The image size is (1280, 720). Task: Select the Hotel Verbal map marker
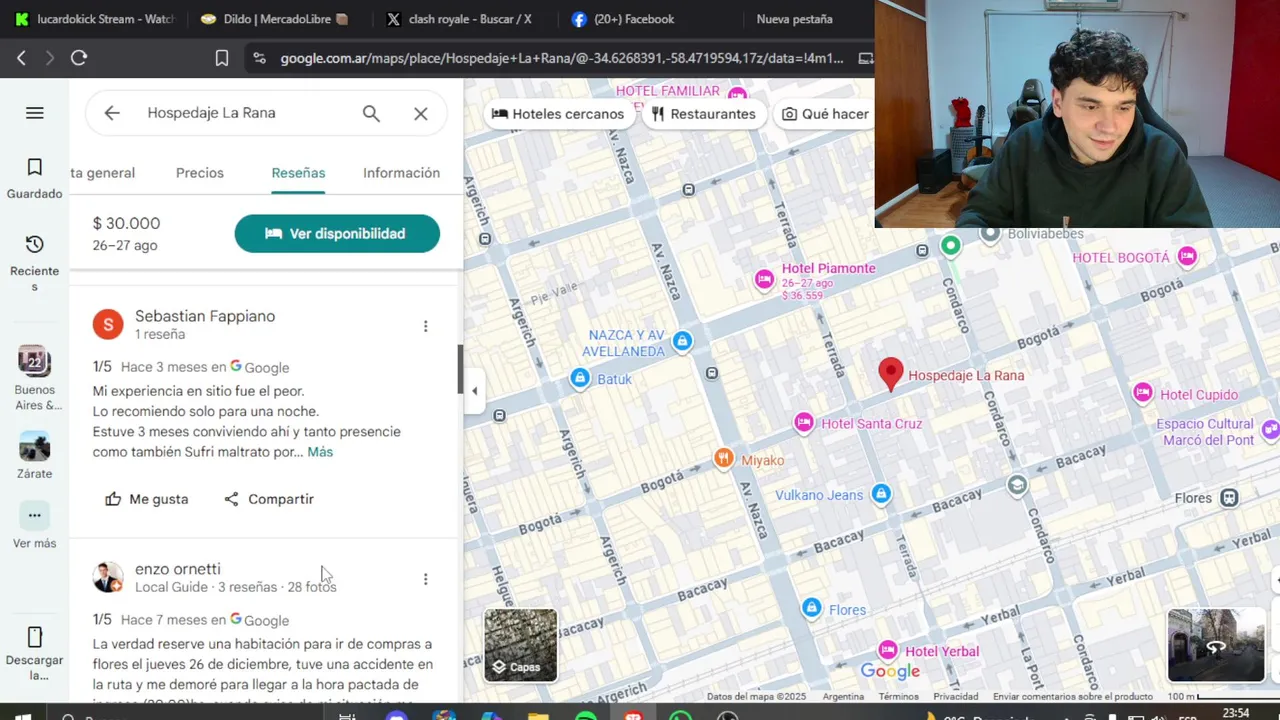tap(887, 651)
